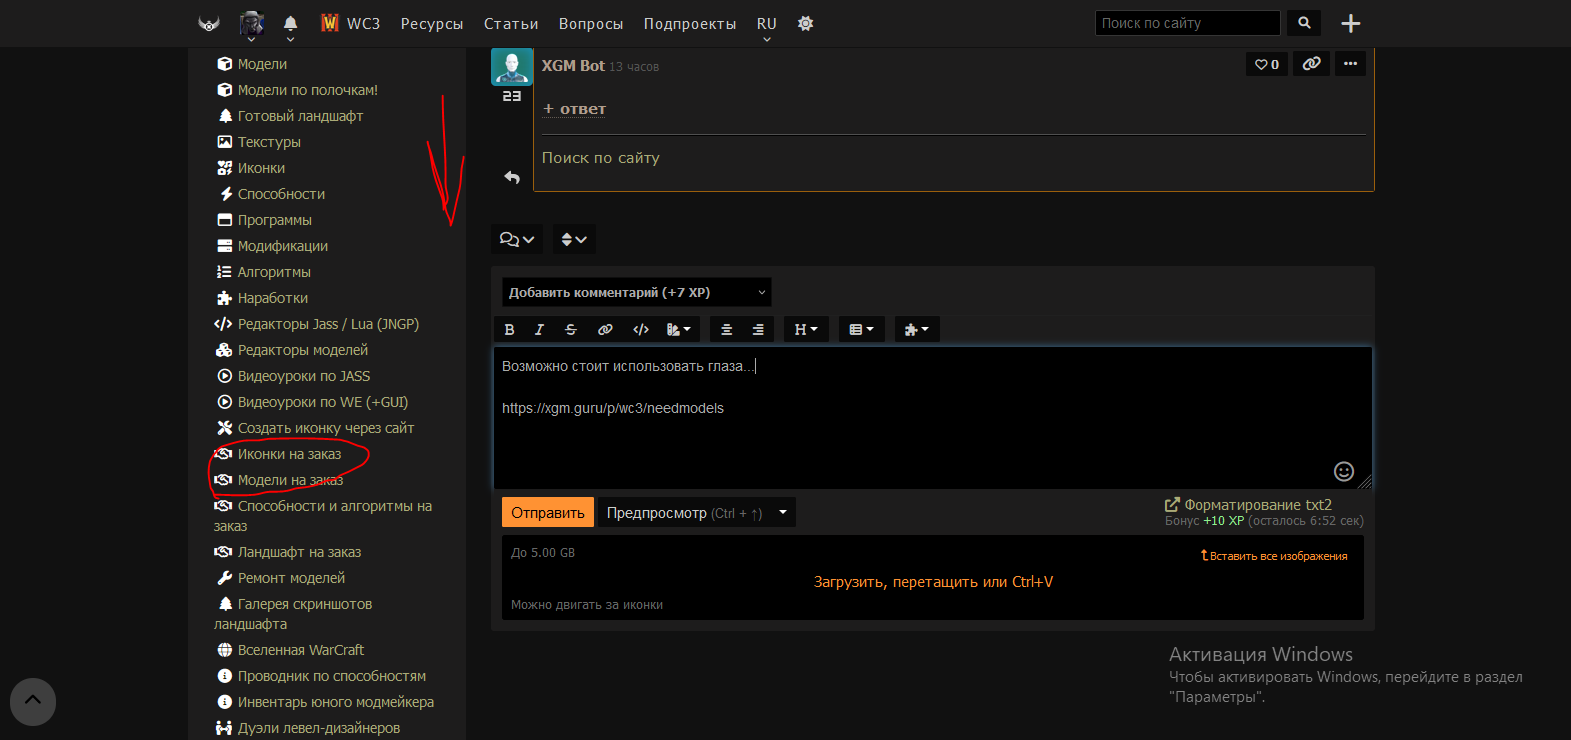Viewport: 1571px width, 740px height.
Task: Insert a code block with the editor toolbar
Action: (641, 329)
